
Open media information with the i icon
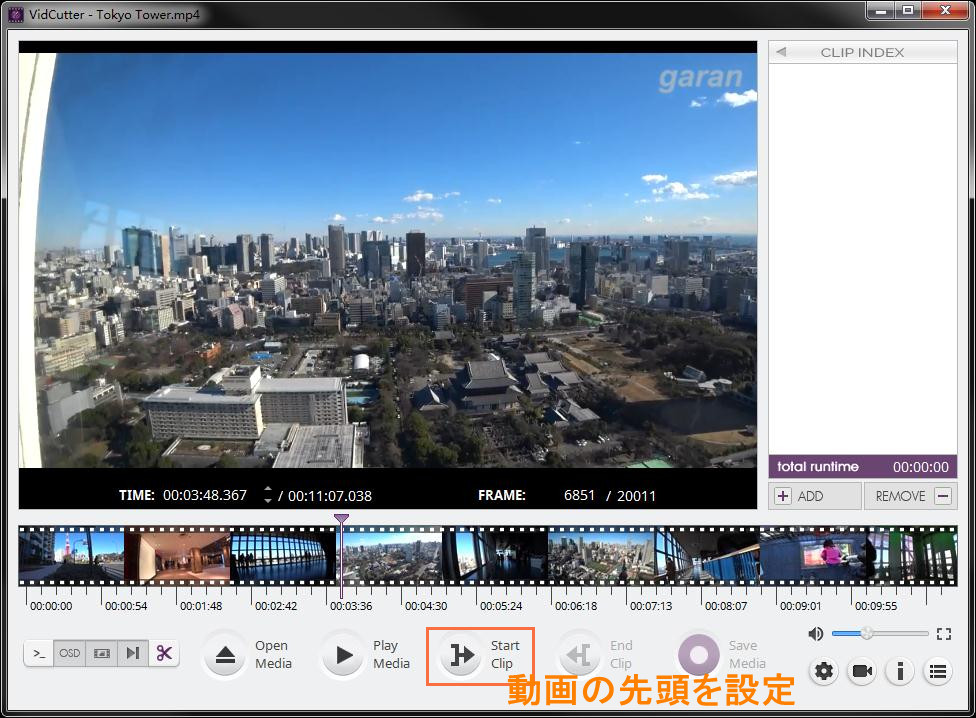pyautogui.click(x=899, y=671)
